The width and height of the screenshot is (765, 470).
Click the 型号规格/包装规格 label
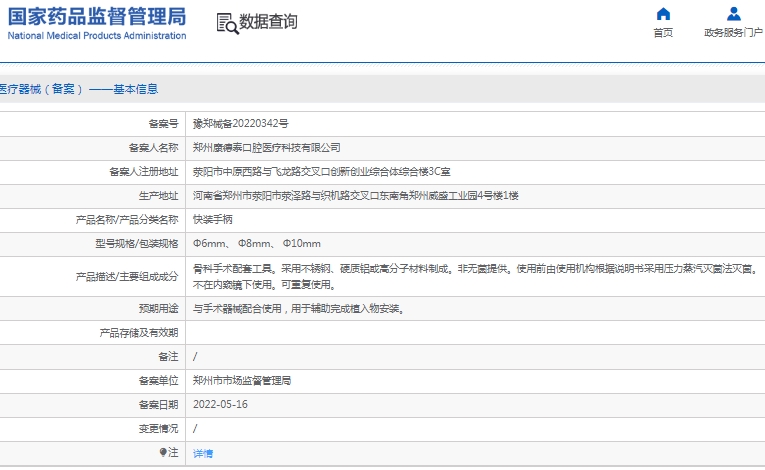coord(137,244)
